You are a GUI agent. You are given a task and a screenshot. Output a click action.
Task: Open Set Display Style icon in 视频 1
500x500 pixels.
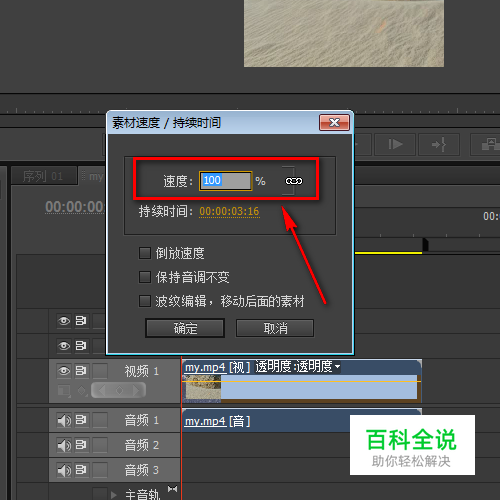click(x=64, y=391)
